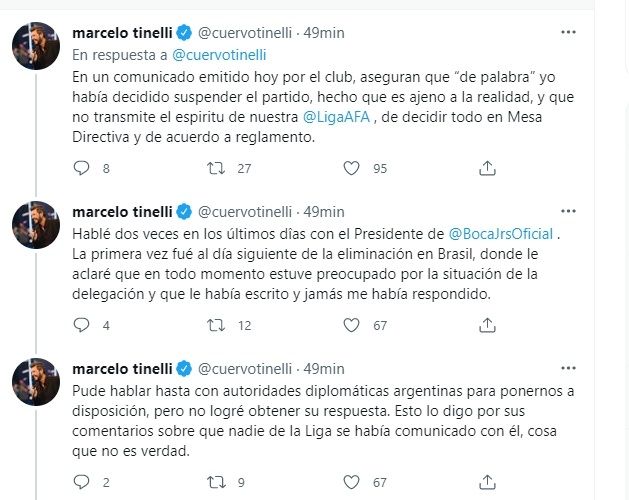
Task: Open more options on the third tweet
Action: tap(568, 369)
